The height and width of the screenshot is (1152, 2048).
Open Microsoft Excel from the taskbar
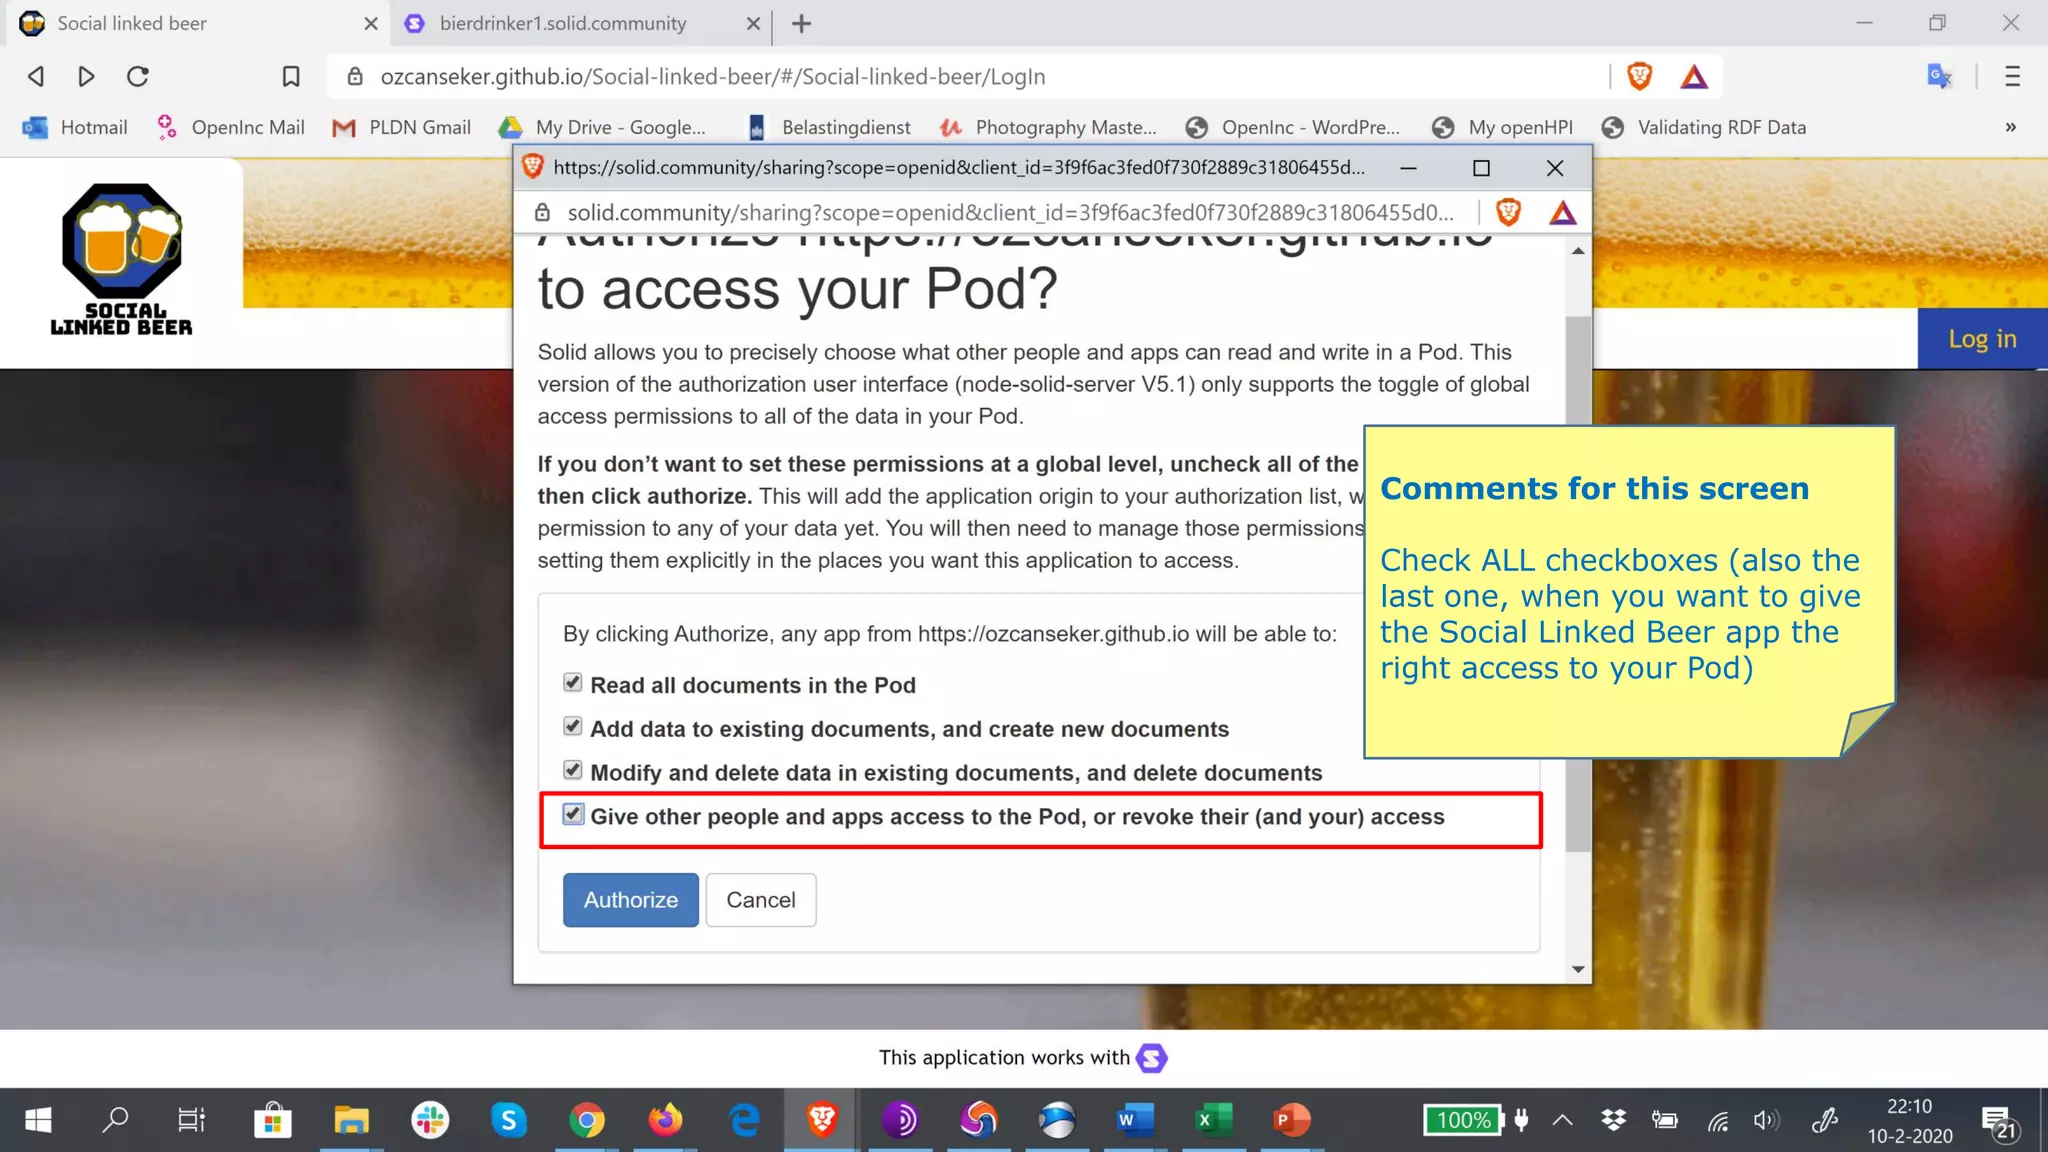(1213, 1120)
